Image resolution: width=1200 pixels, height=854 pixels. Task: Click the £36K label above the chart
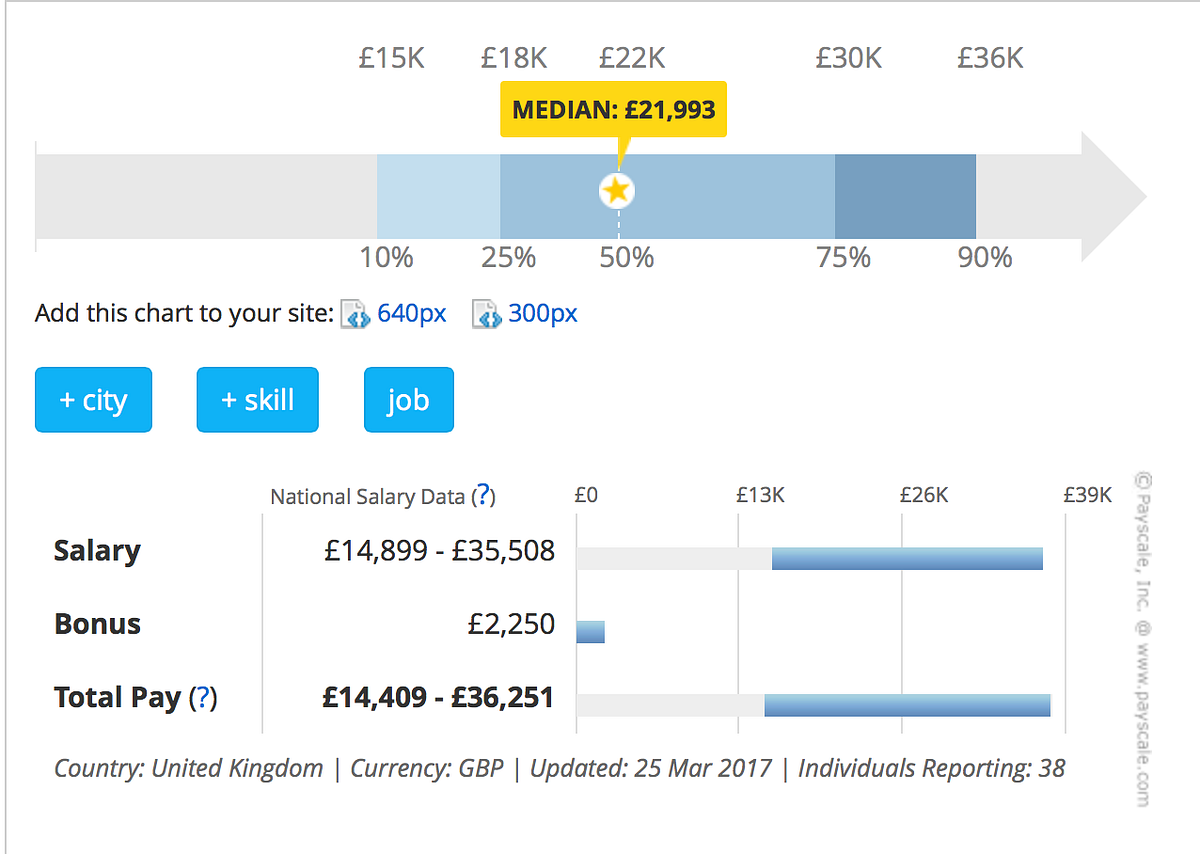(x=990, y=58)
